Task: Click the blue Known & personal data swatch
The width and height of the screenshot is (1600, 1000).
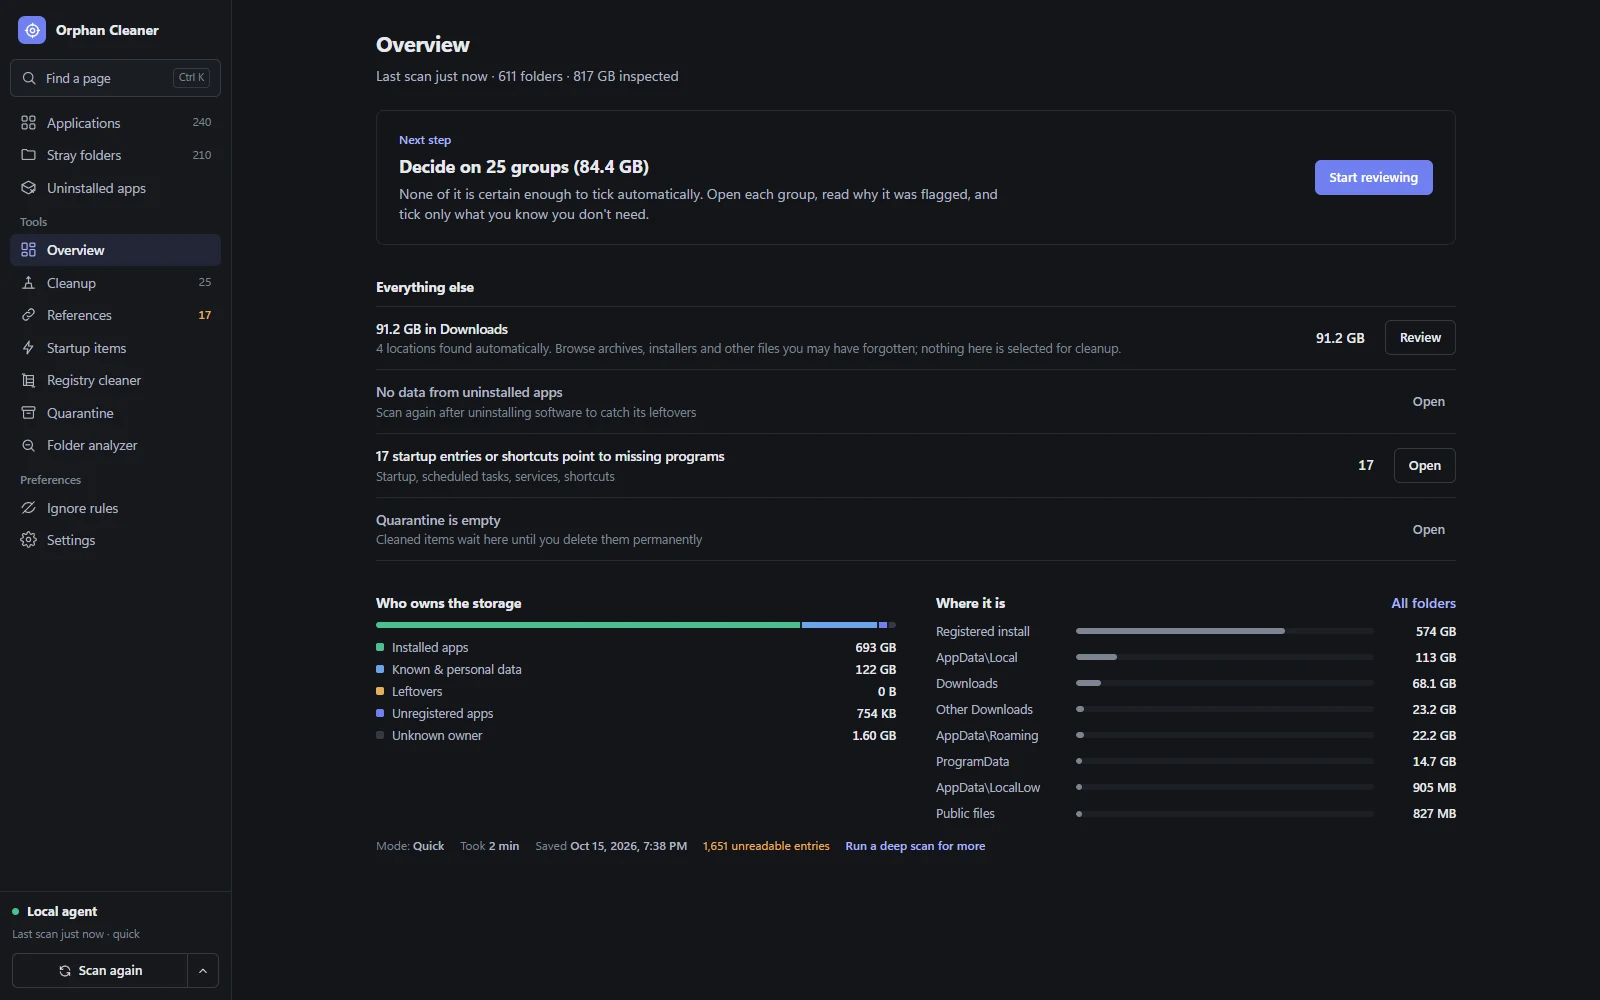Action: tap(380, 669)
